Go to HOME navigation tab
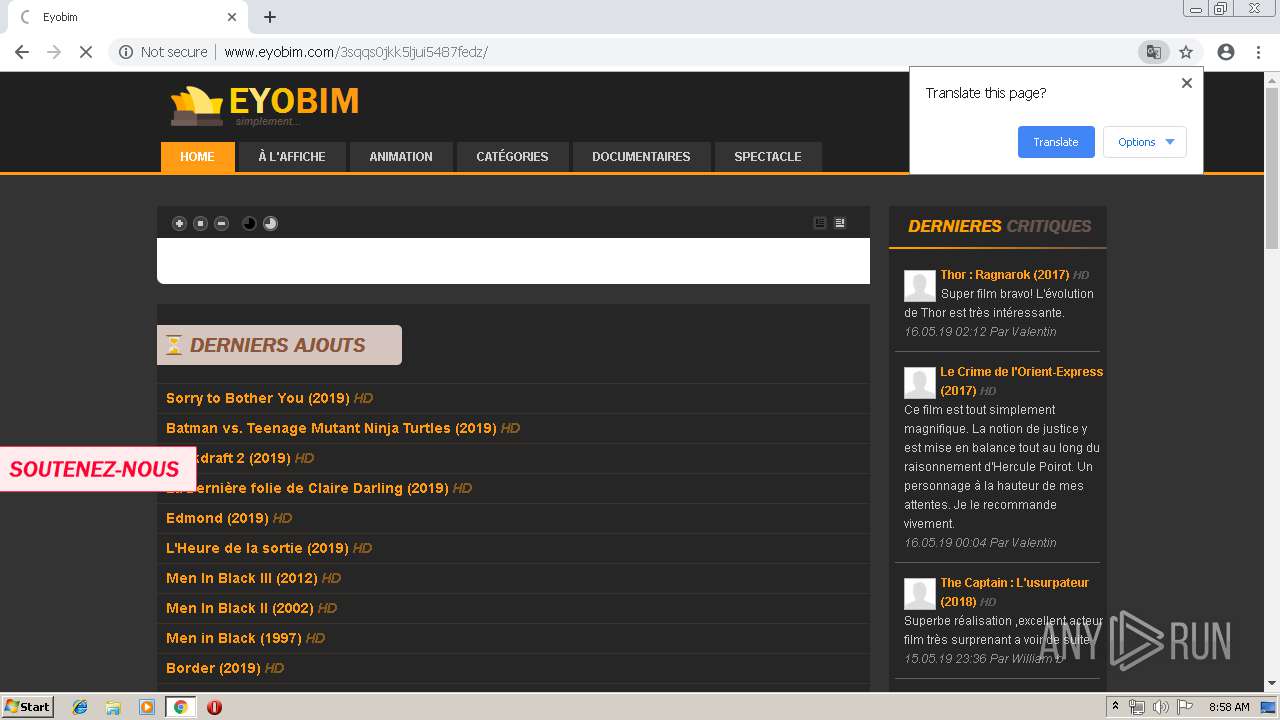The image size is (1280, 720). (197, 157)
